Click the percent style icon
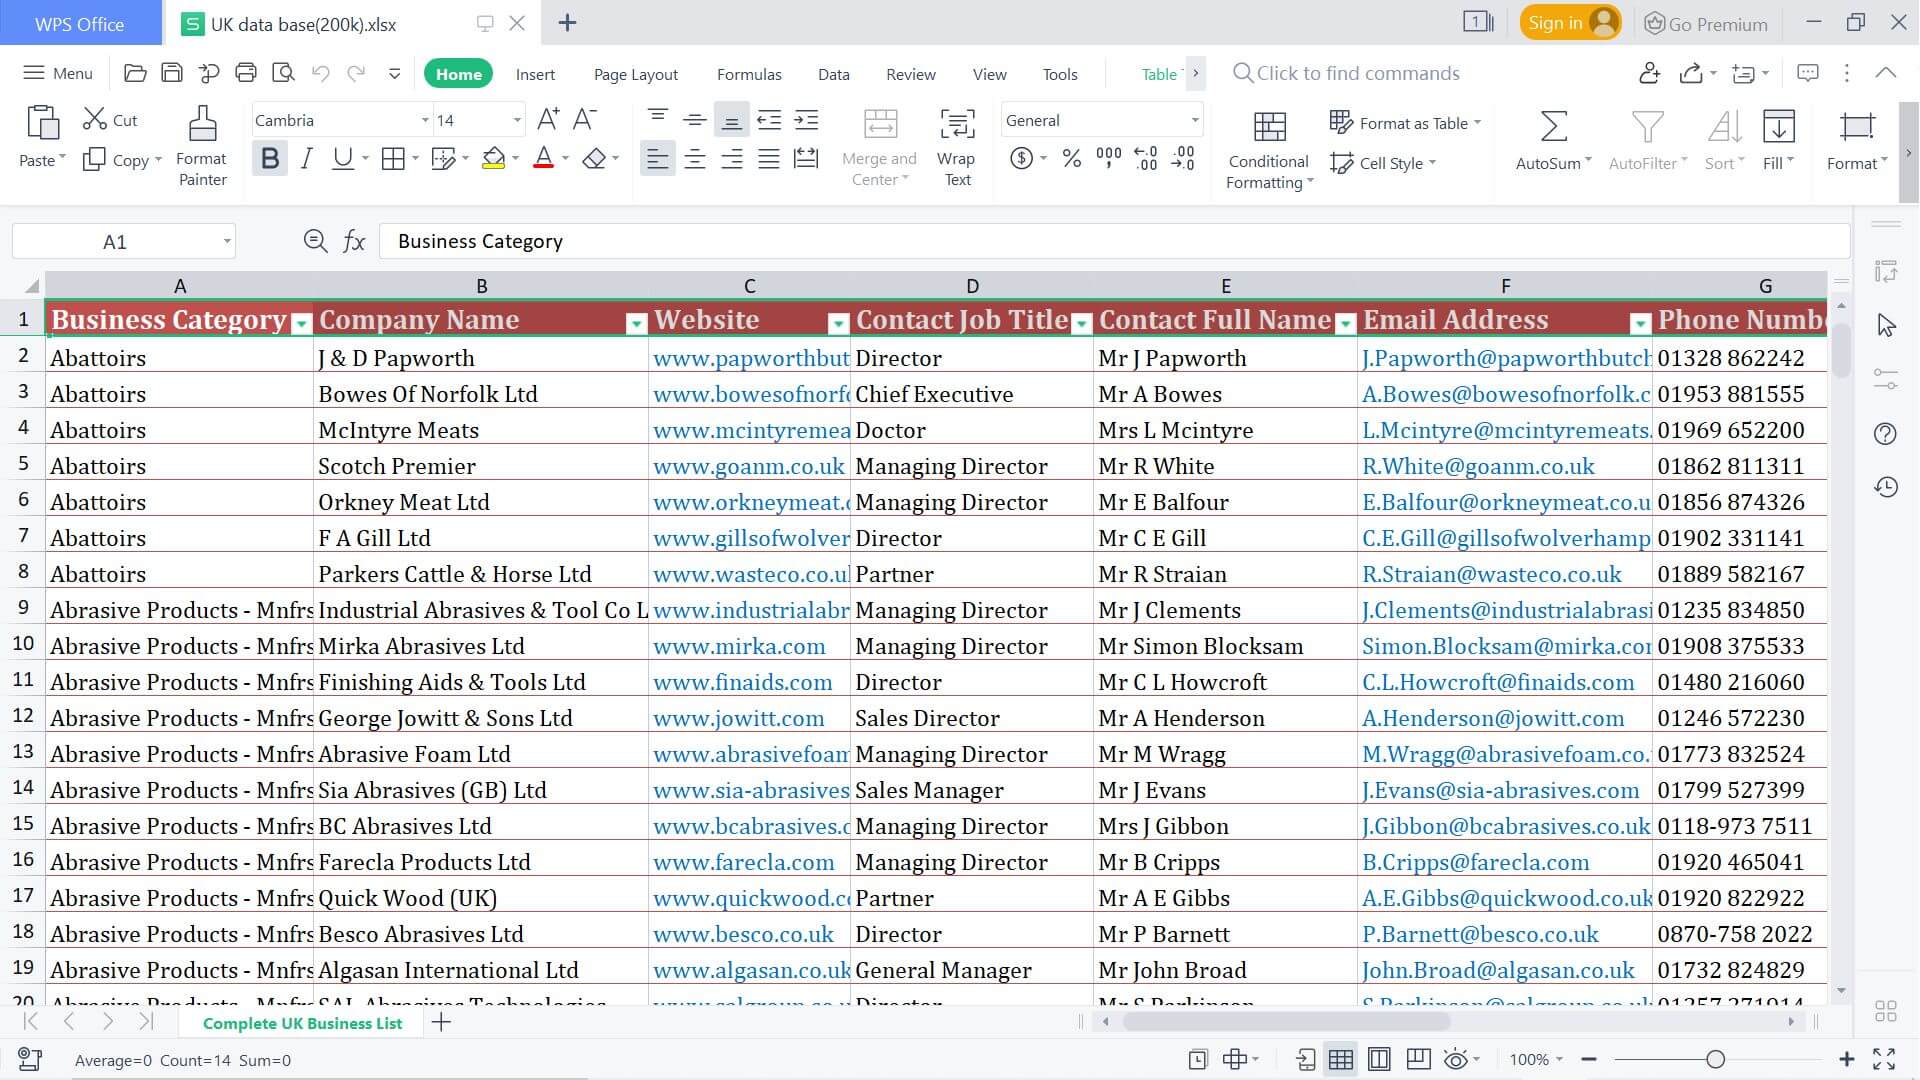This screenshot has width=1920, height=1080. pos(1072,158)
